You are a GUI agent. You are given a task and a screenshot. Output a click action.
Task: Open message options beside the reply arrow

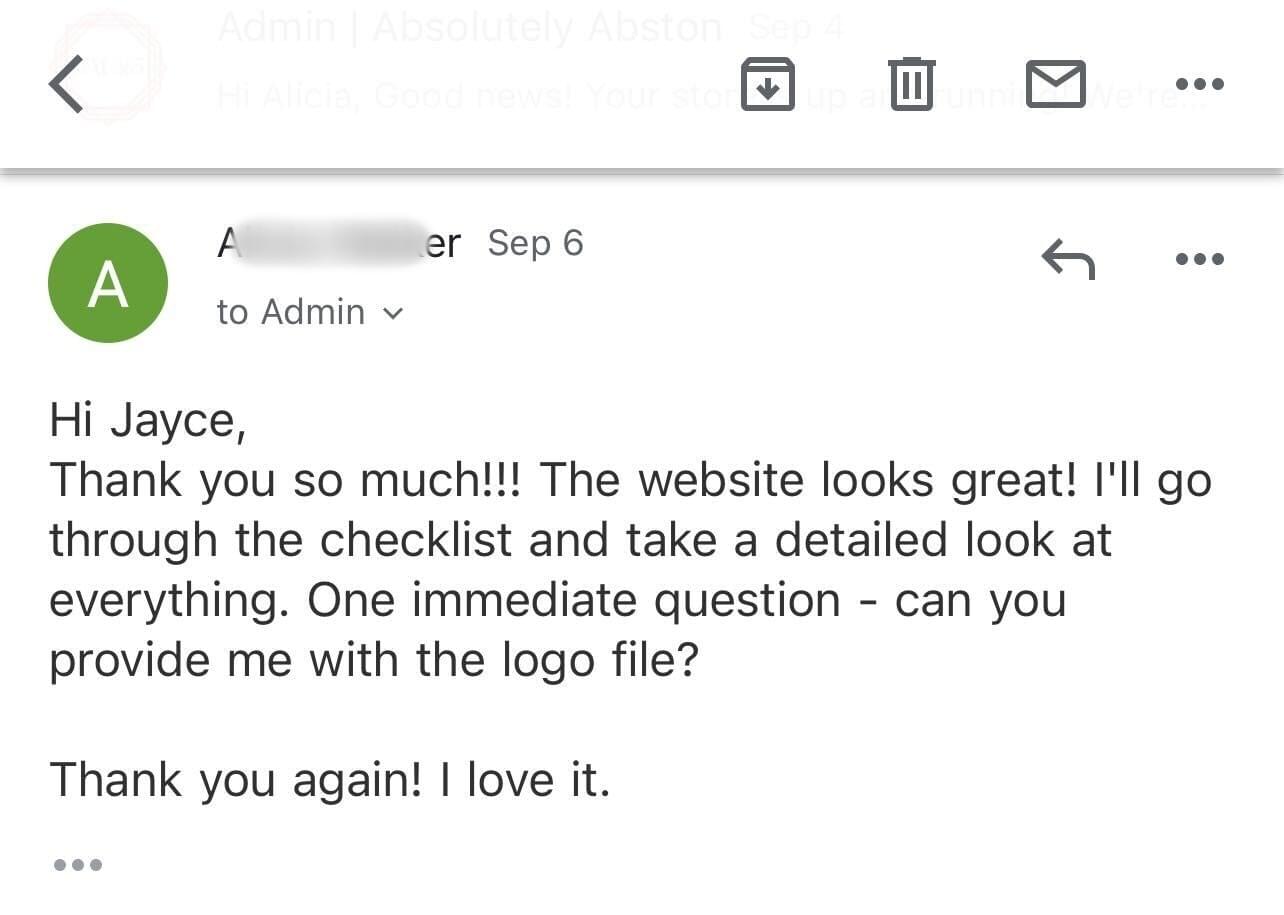[x=1200, y=259]
